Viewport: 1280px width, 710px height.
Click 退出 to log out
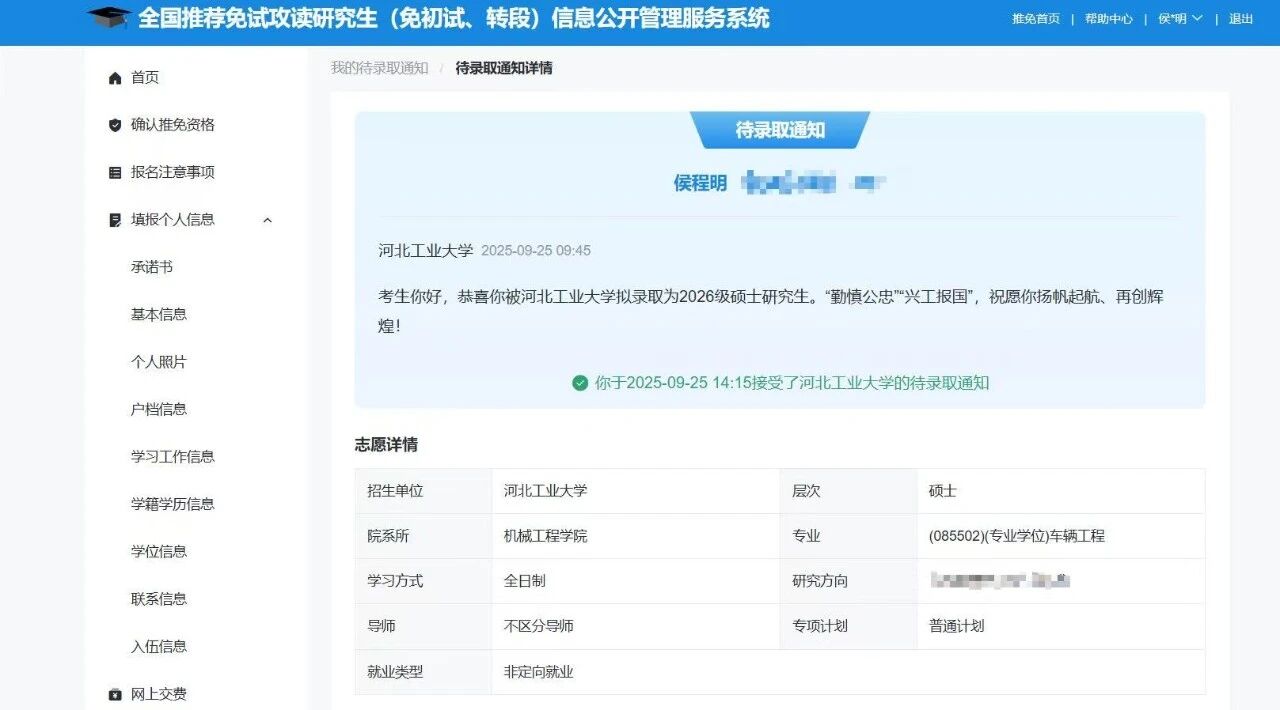[x=1240, y=18]
